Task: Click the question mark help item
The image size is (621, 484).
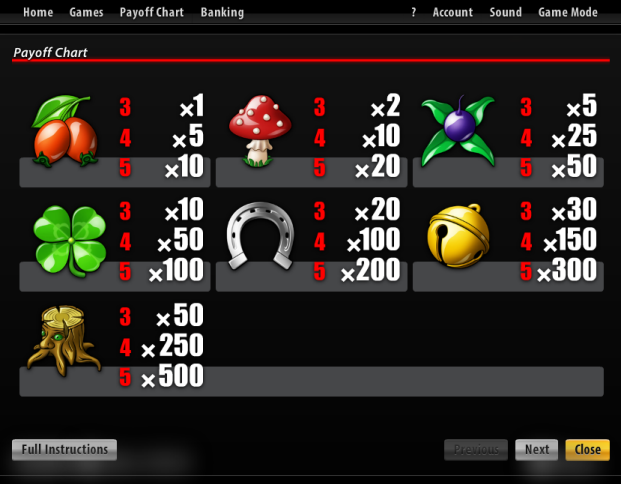Action: tap(413, 12)
